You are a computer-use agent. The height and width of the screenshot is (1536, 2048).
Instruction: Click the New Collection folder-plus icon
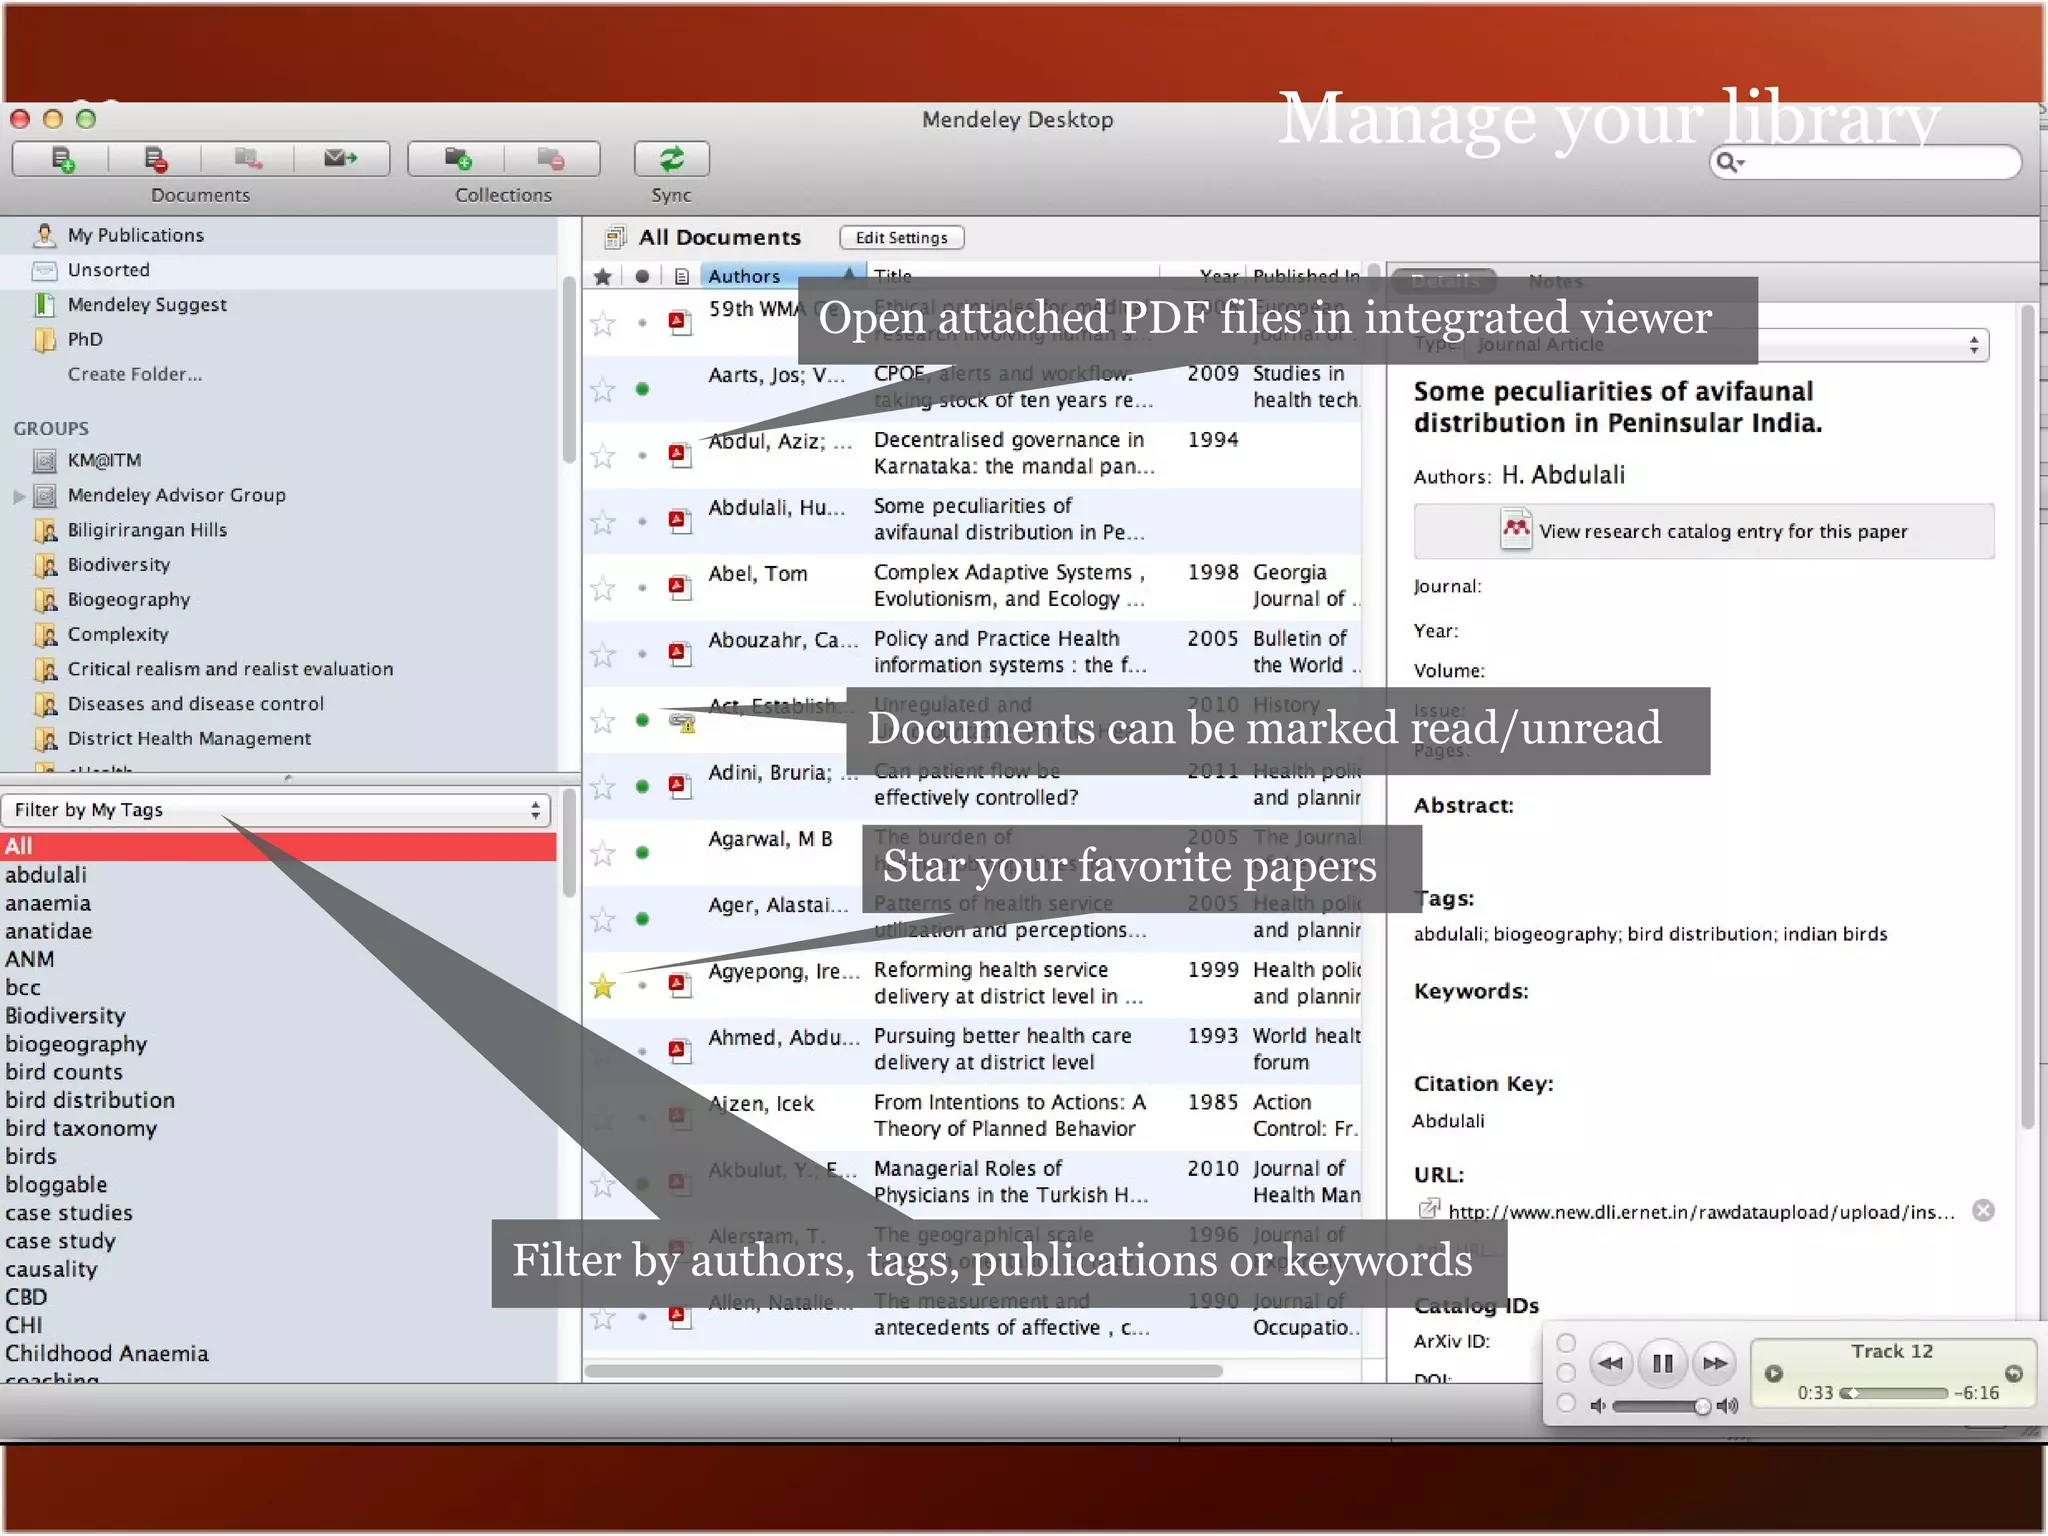pyautogui.click(x=458, y=158)
